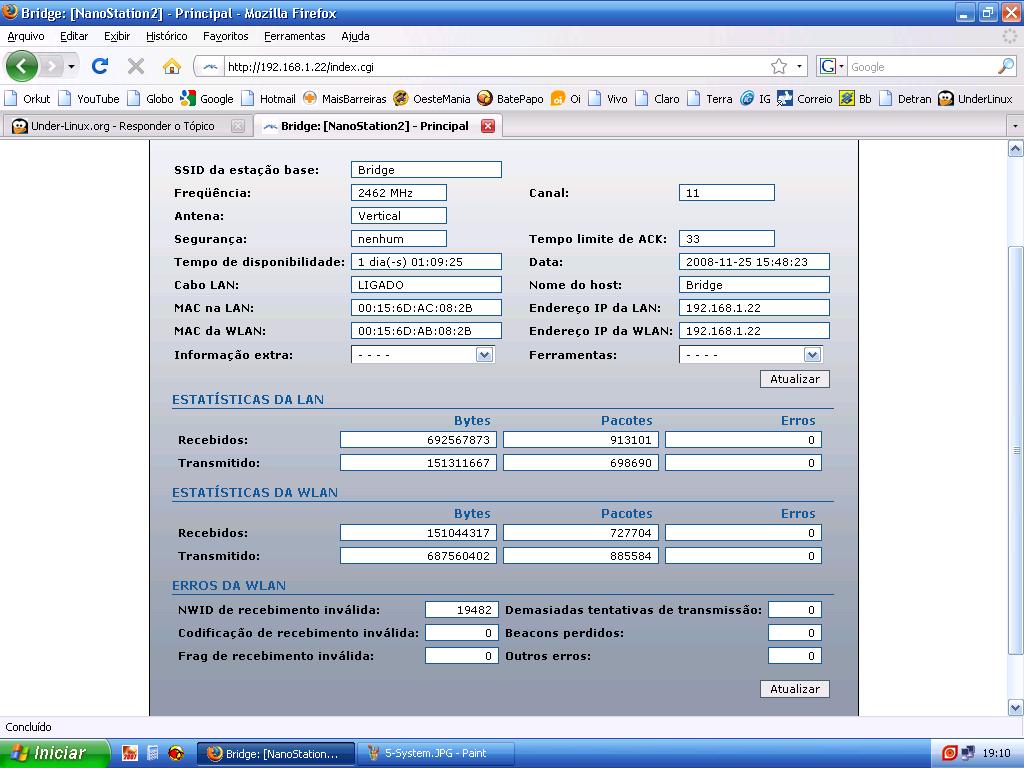Screen dimensions: 1024x768
Task: Click the Google search input field
Action: click(920, 67)
